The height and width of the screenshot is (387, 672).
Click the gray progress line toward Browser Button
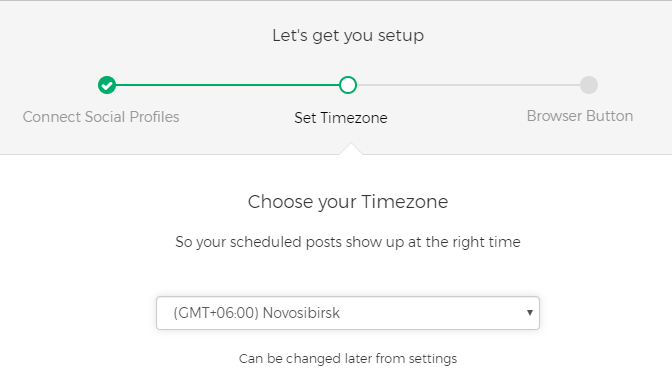(x=468, y=85)
